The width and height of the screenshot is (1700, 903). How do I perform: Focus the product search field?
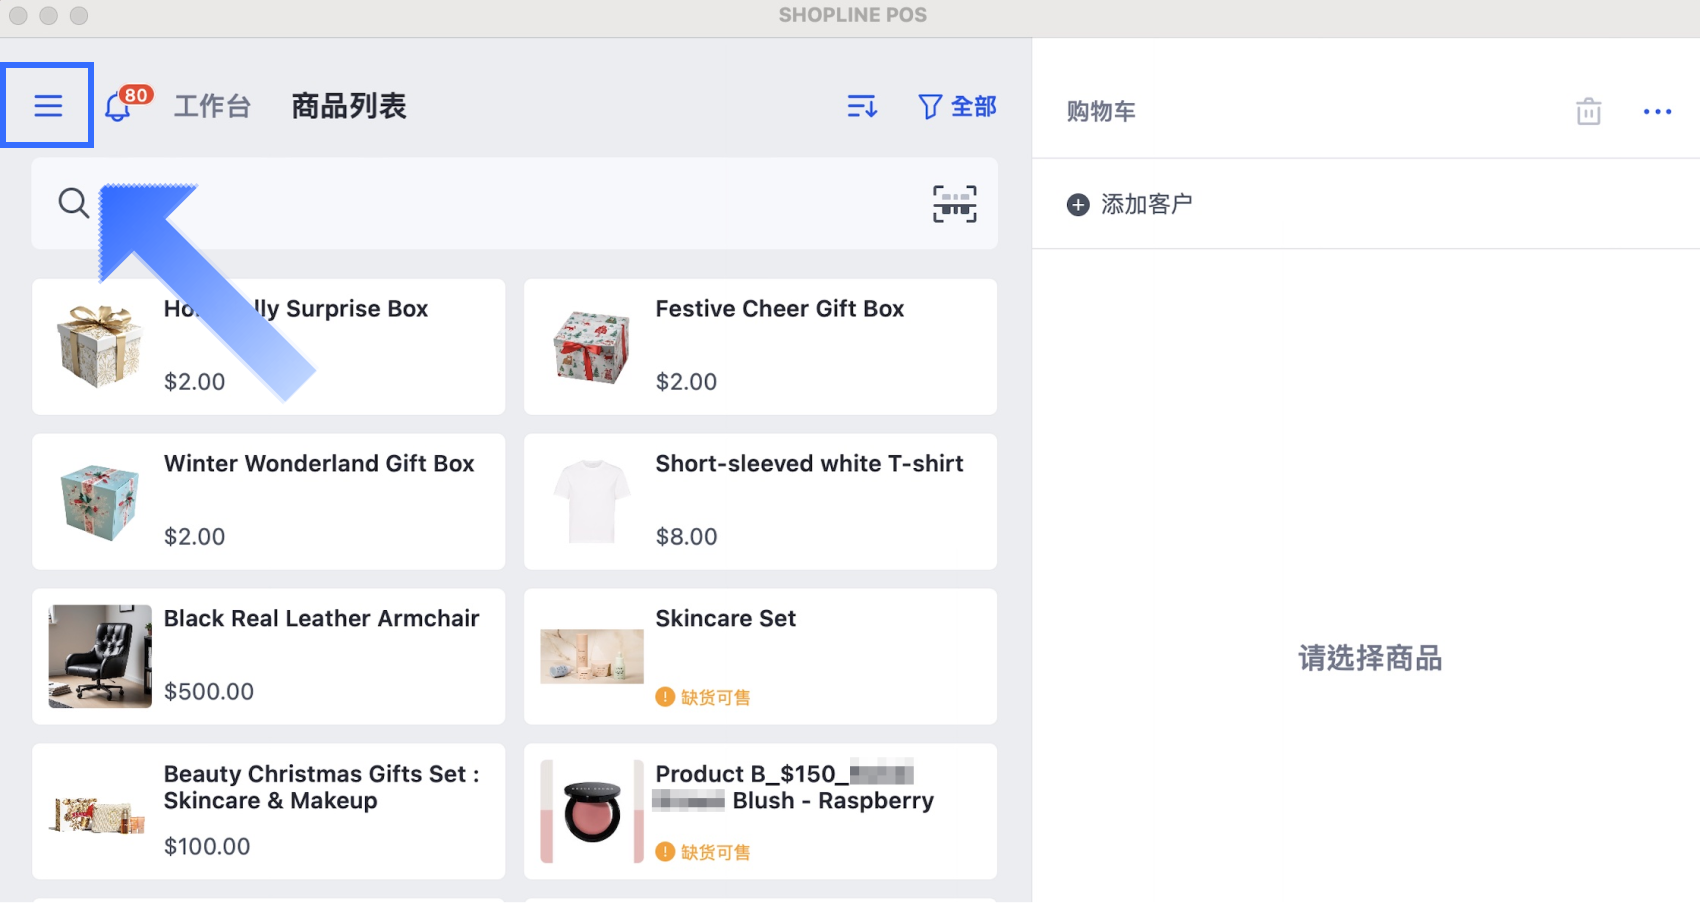(514, 203)
